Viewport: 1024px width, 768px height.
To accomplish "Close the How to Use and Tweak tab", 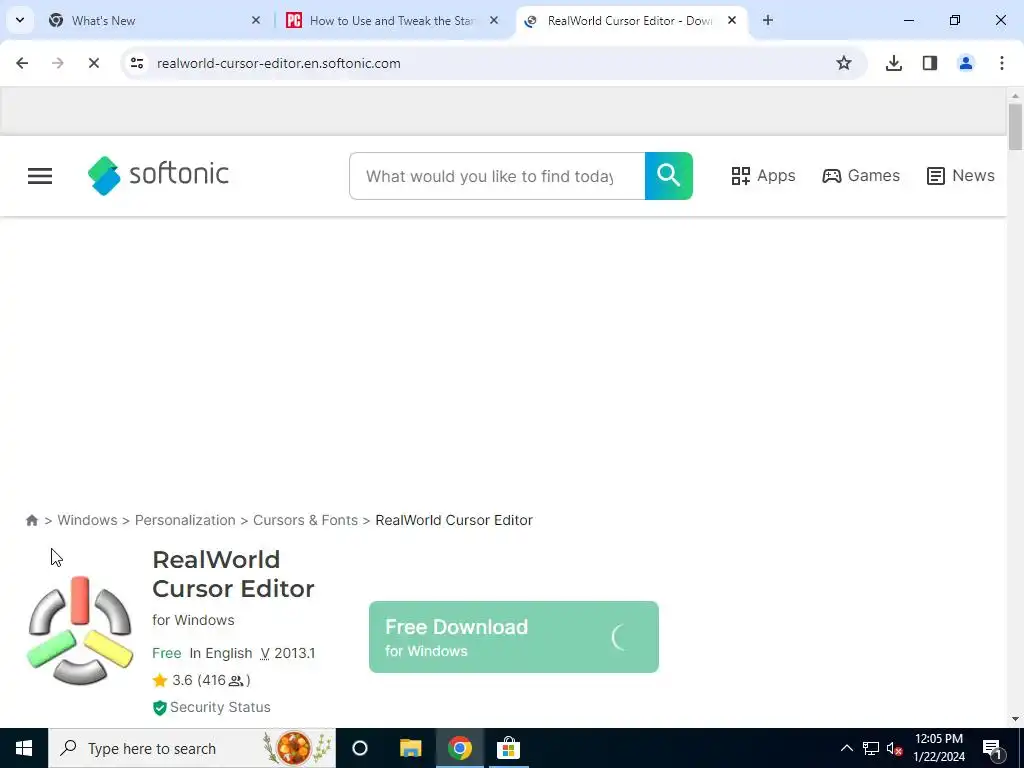I will [x=494, y=20].
